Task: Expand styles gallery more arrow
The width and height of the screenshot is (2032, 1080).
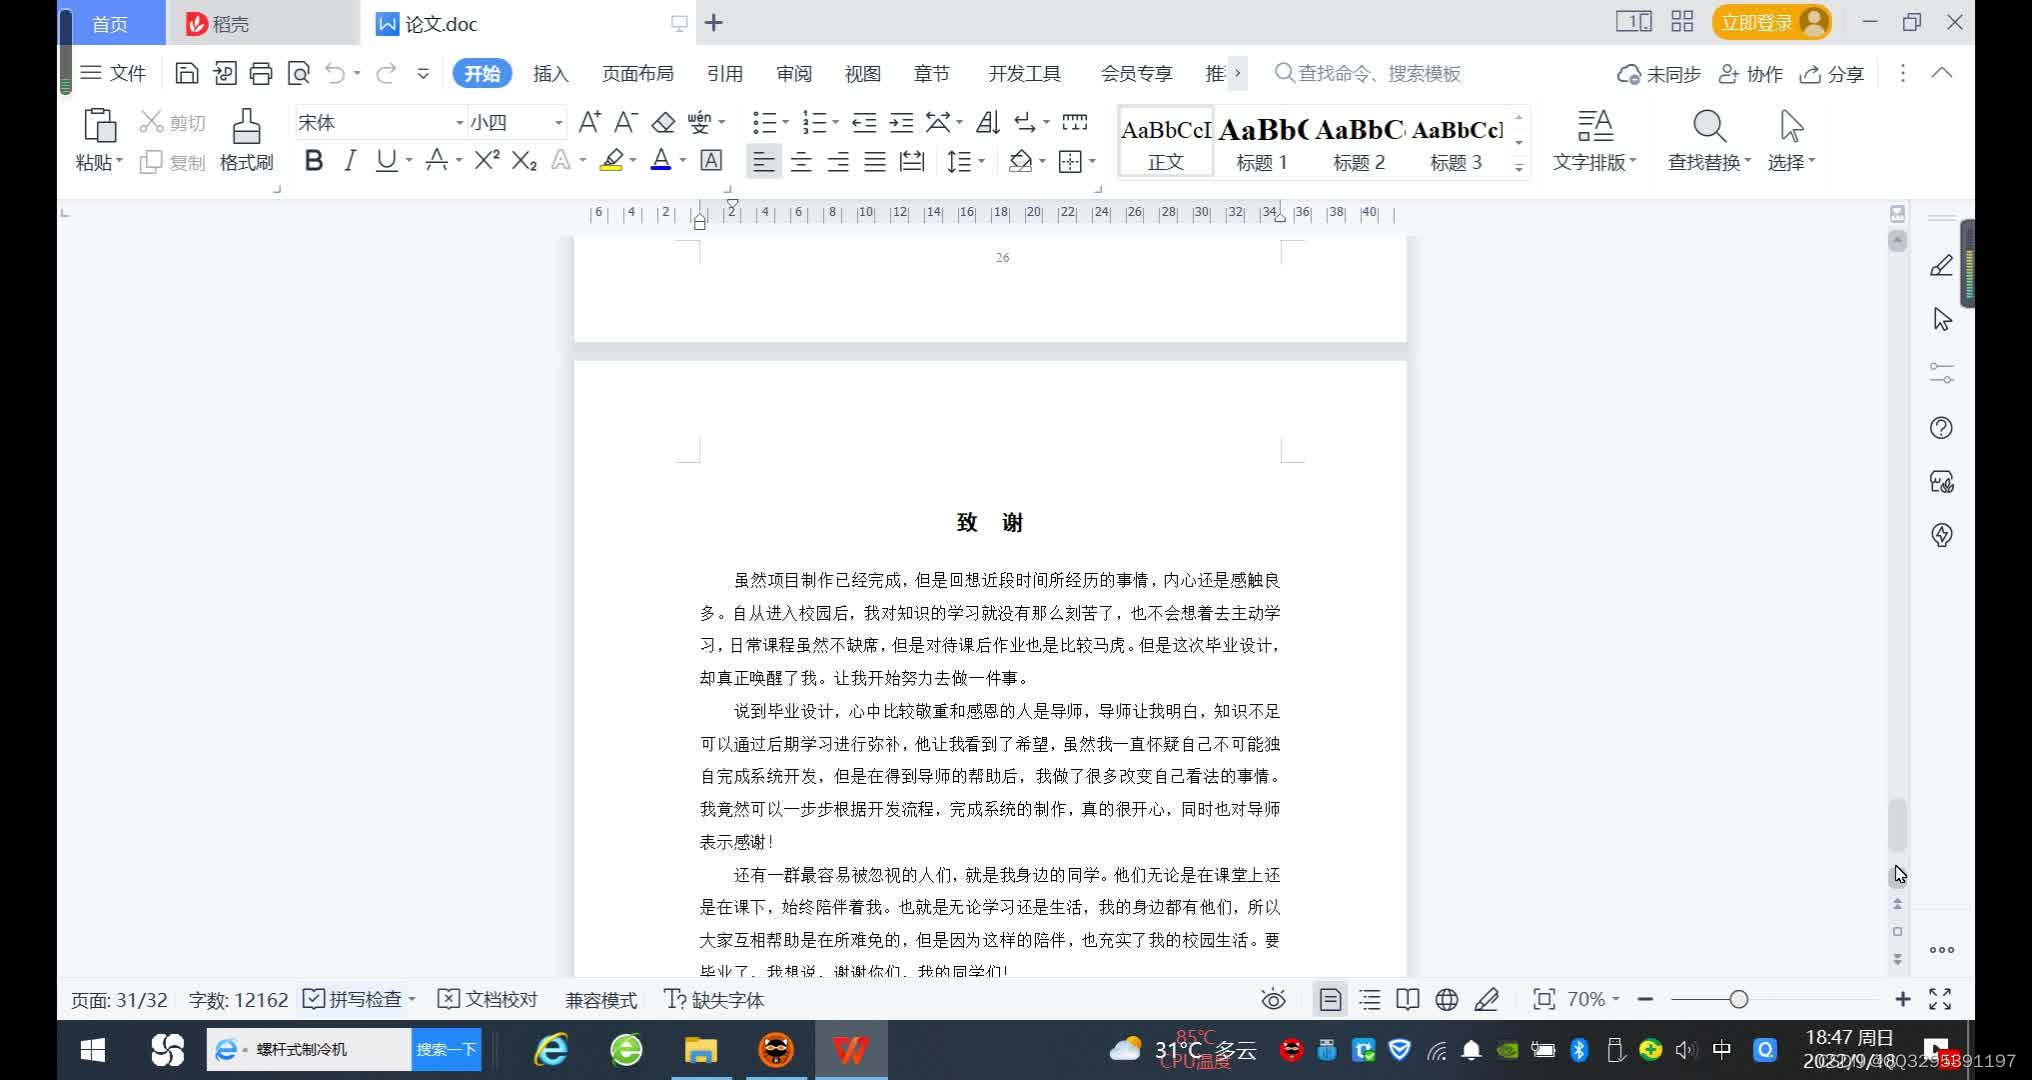Action: point(1519,167)
